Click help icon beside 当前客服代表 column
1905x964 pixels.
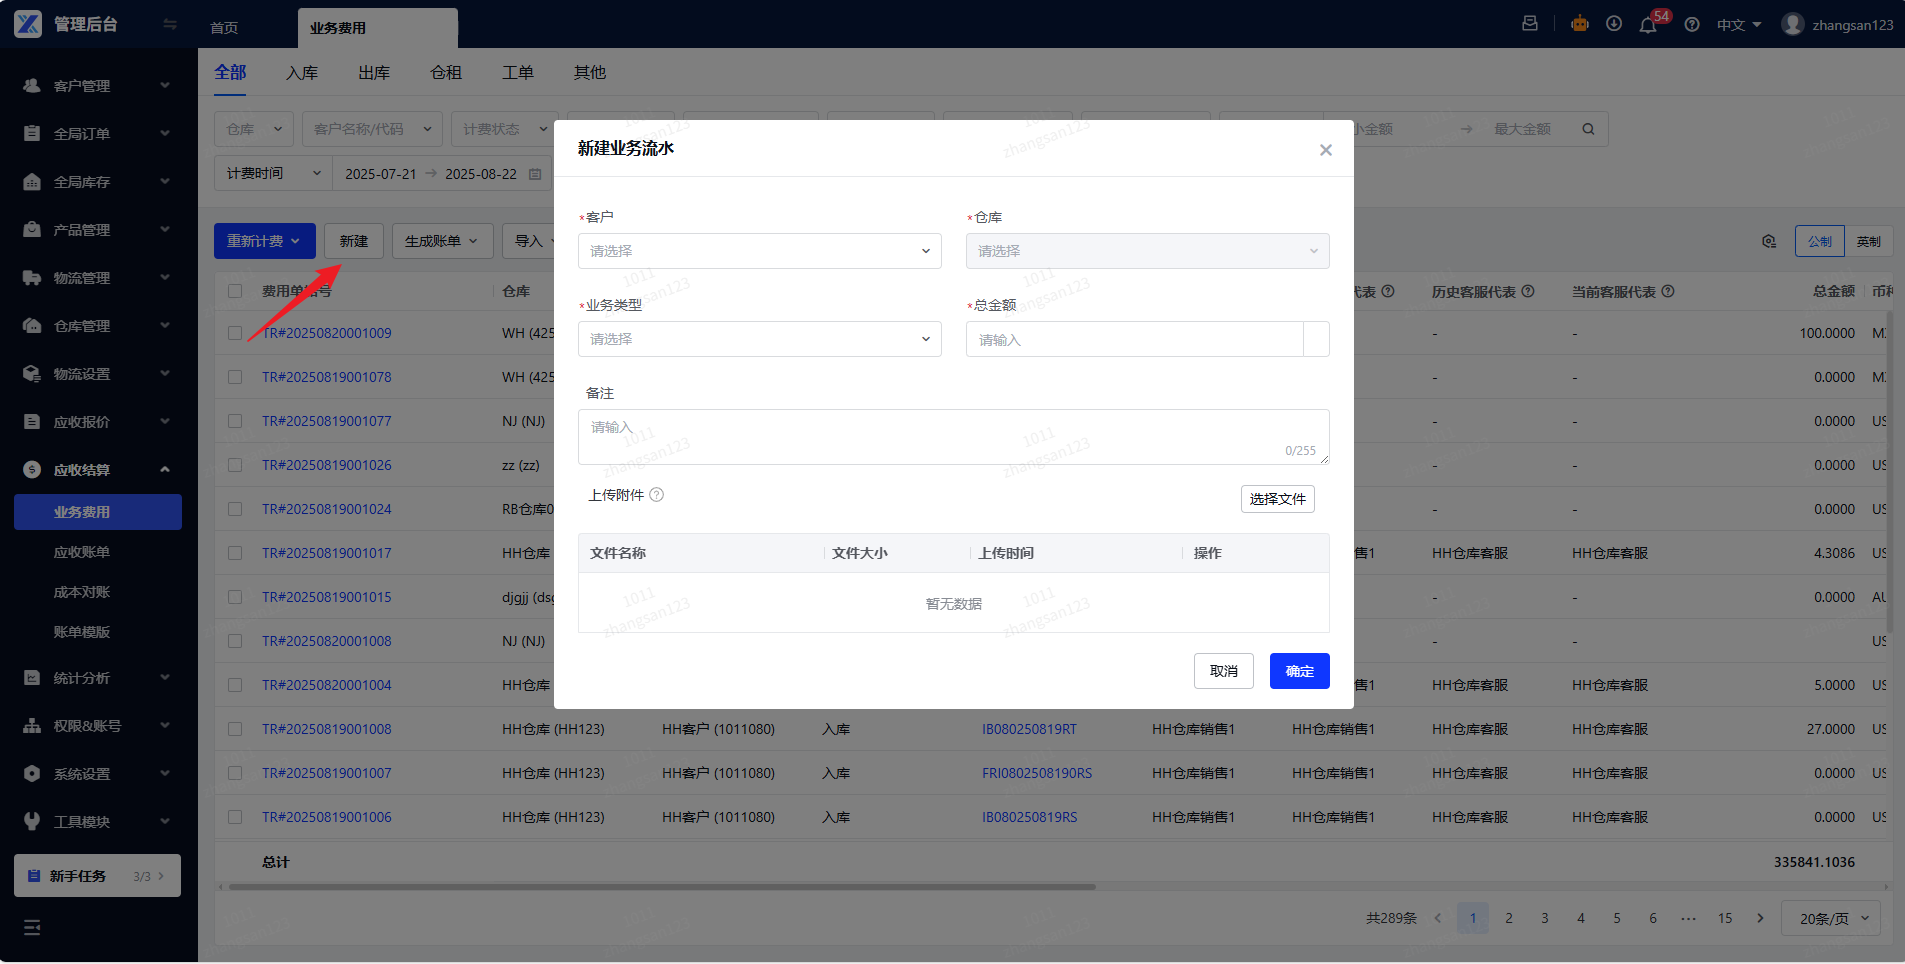(x=1668, y=291)
